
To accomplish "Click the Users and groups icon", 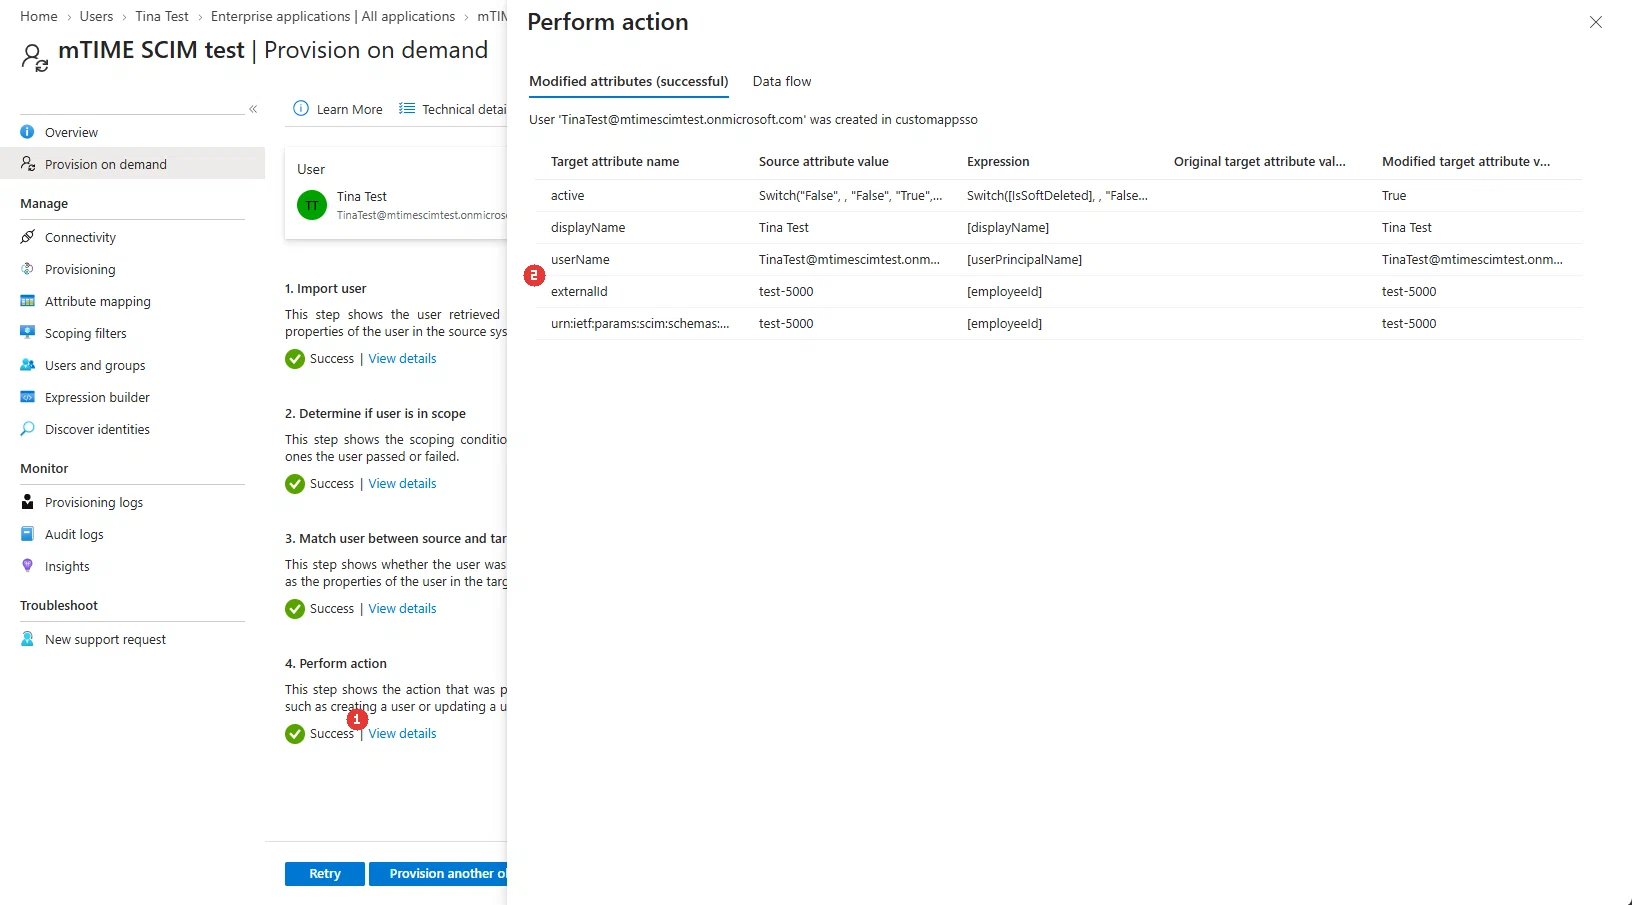I will point(27,365).
